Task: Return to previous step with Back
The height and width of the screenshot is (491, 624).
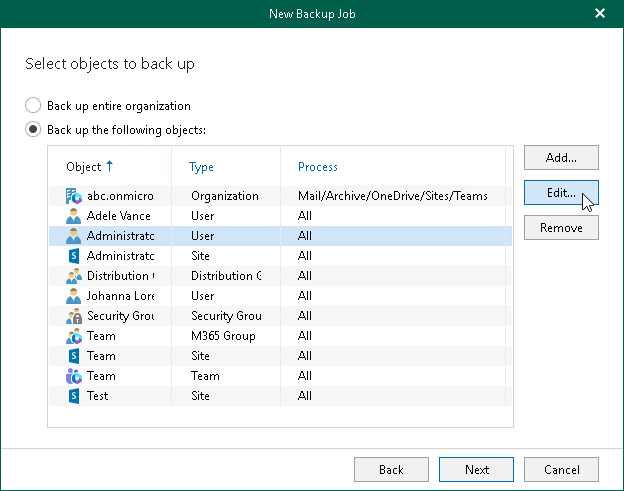Action: tap(391, 469)
